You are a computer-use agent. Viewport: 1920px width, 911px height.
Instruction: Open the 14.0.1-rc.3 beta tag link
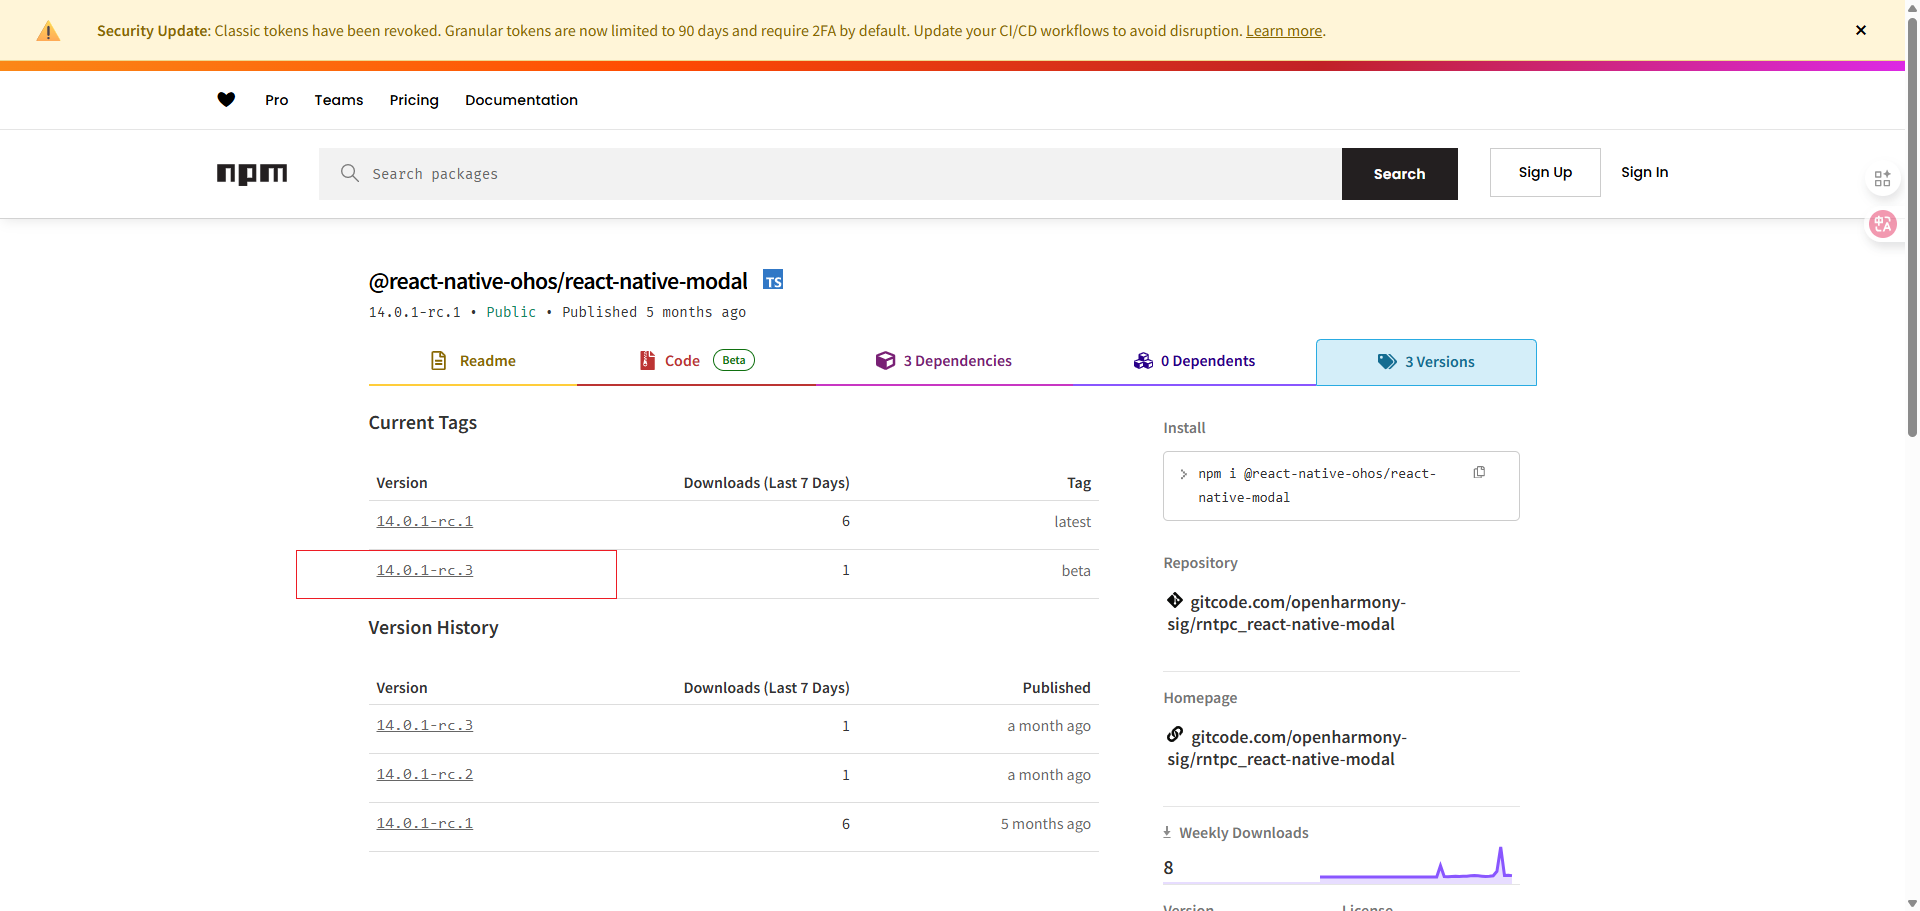424,570
